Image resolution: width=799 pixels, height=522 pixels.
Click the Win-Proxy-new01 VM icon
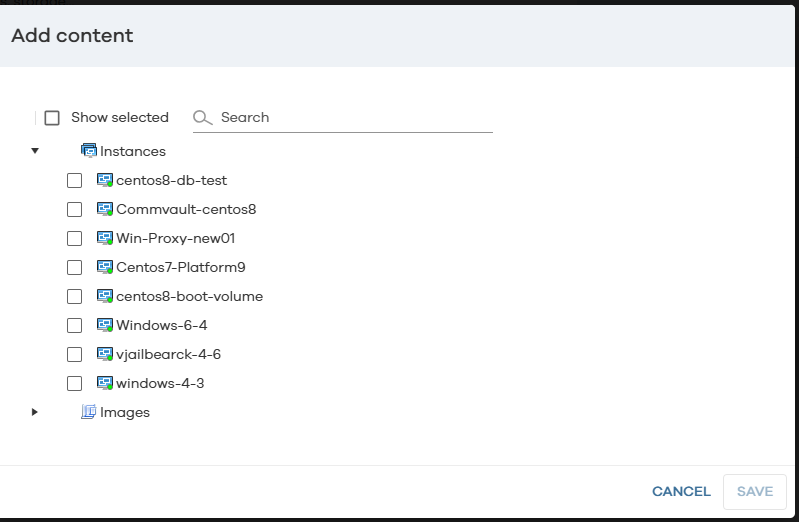point(105,238)
